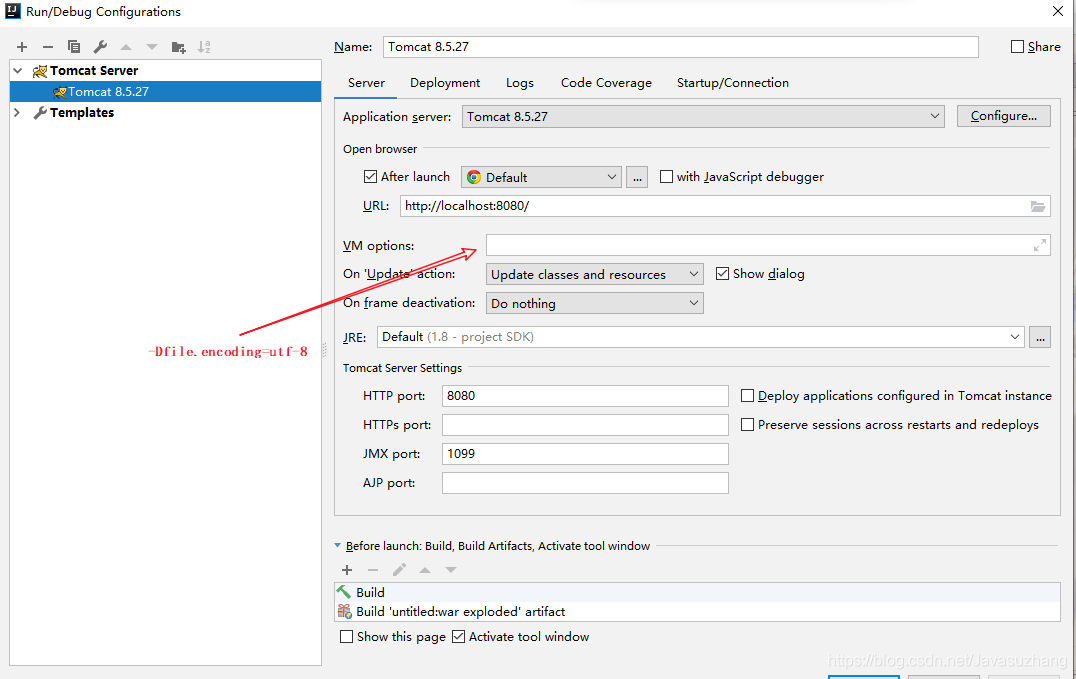Copy the selected configuration
The width and height of the screenshot is (1076, 679).
[73, 47]
